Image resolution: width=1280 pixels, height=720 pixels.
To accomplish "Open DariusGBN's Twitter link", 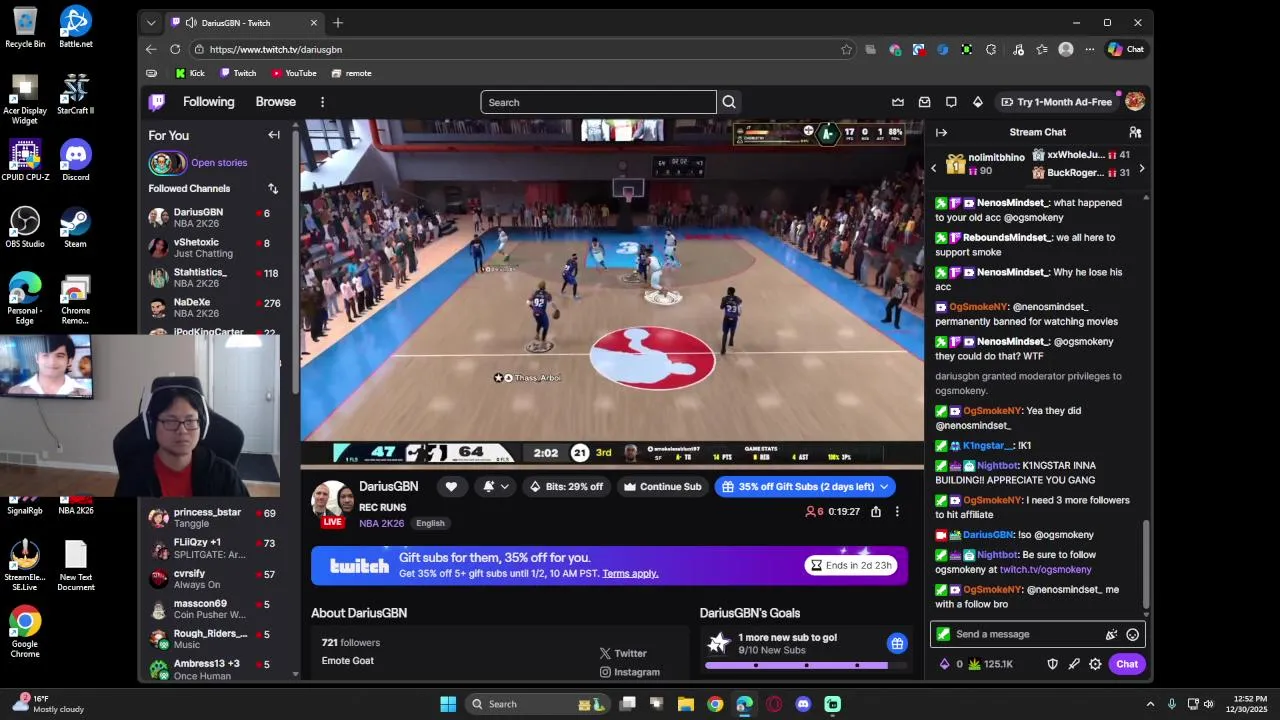I will 623,653.
